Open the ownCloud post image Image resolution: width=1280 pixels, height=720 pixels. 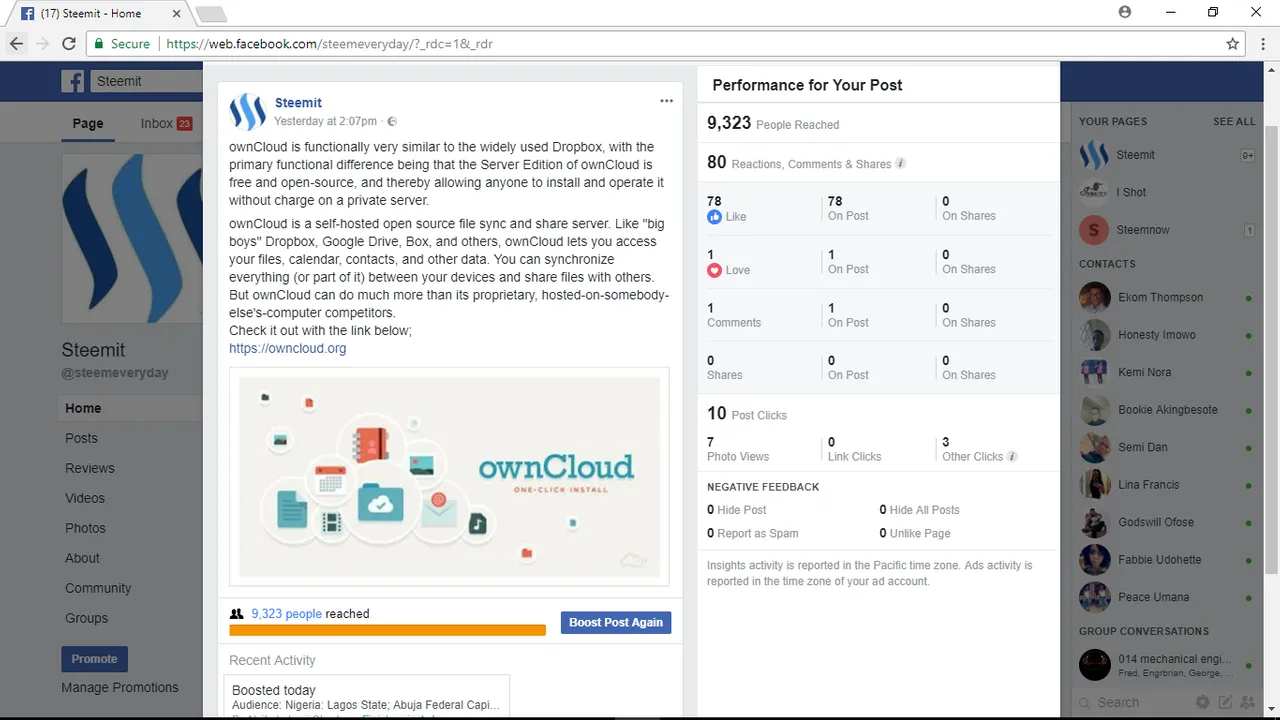point(449,476)
